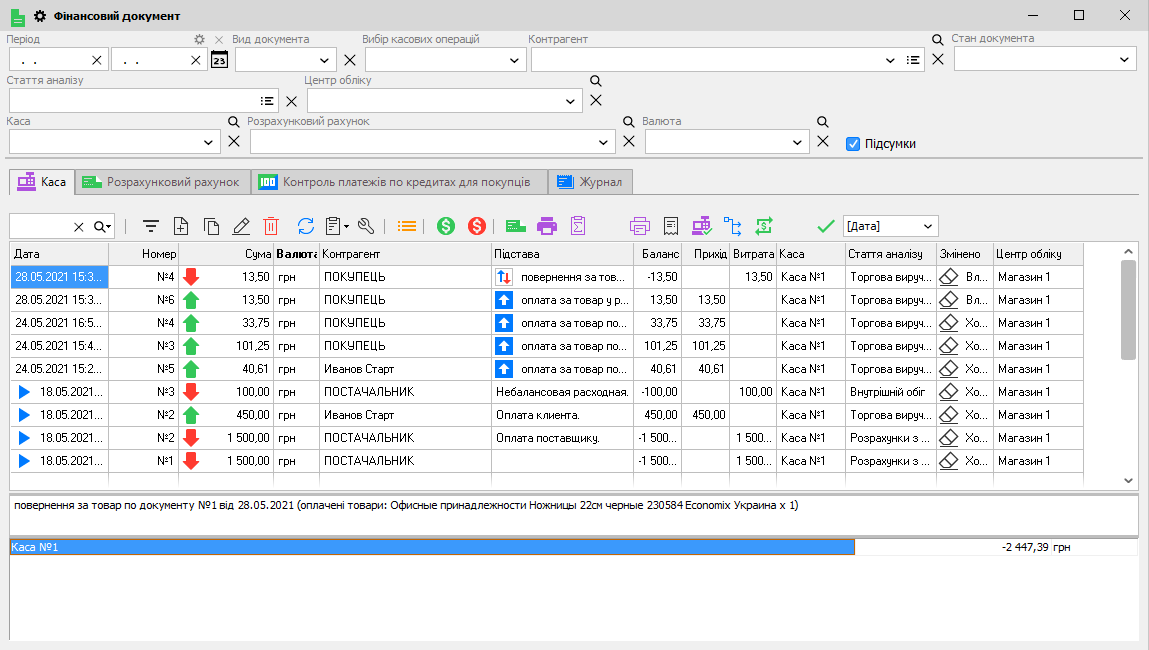Open the Стан документа dropdown
This screenshot has height=650, width=1149.
(x=1124, y=59)
